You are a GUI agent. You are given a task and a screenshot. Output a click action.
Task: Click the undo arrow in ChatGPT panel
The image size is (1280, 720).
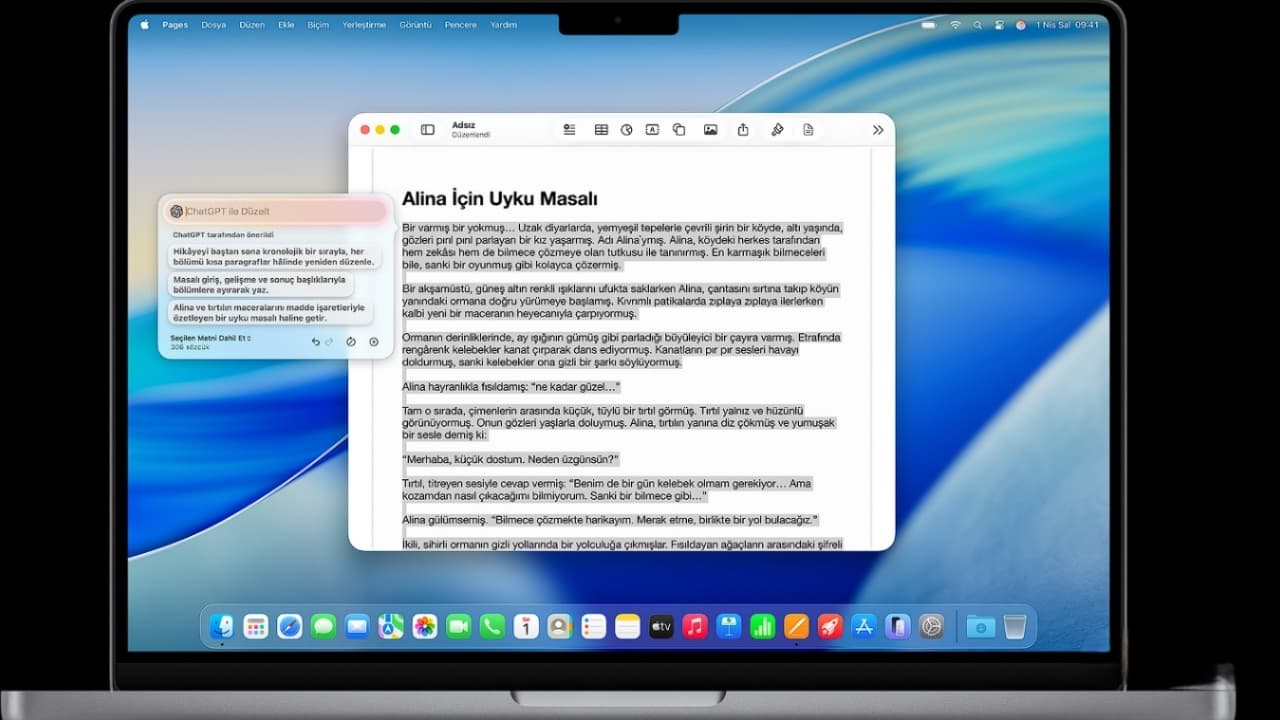click(315, 341)
